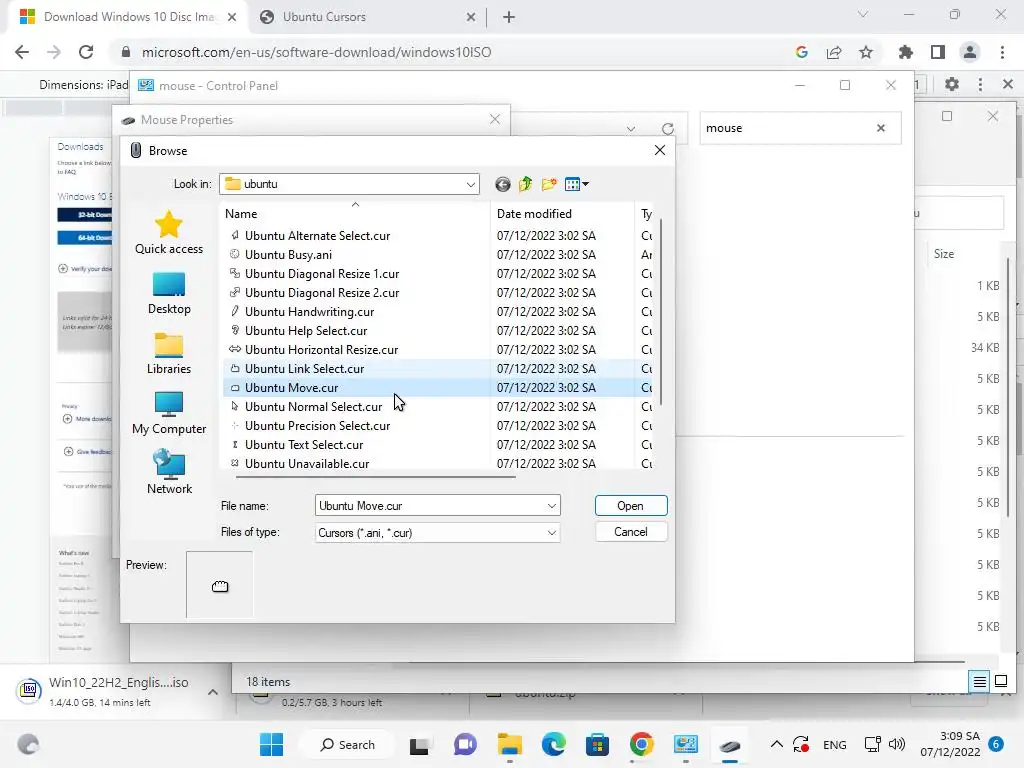
Task: Open a new Chrome tab
Action: [509, 17]
